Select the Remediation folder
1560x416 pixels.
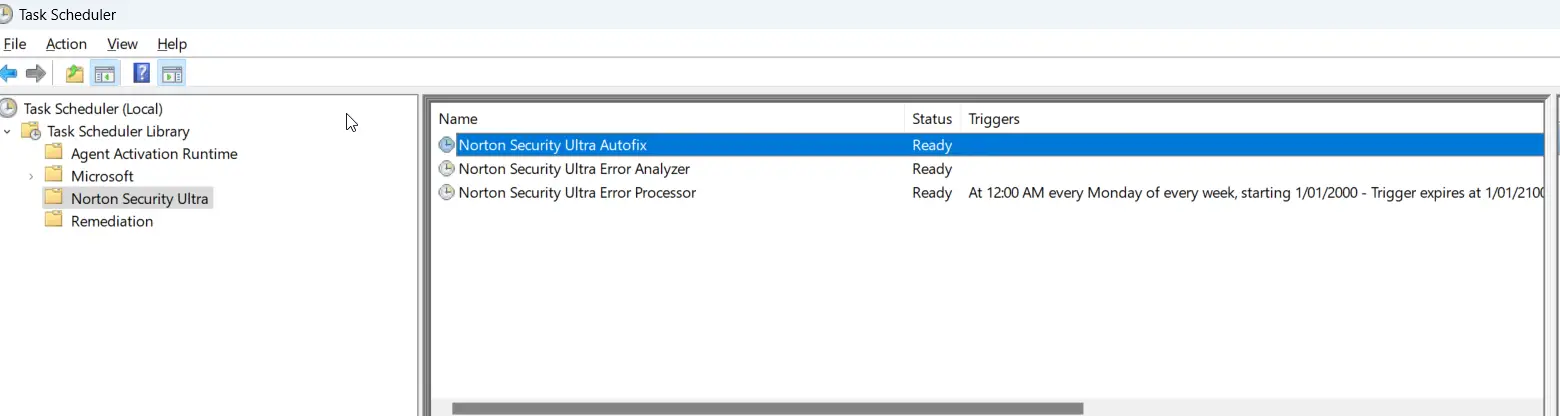pos(112,221)
